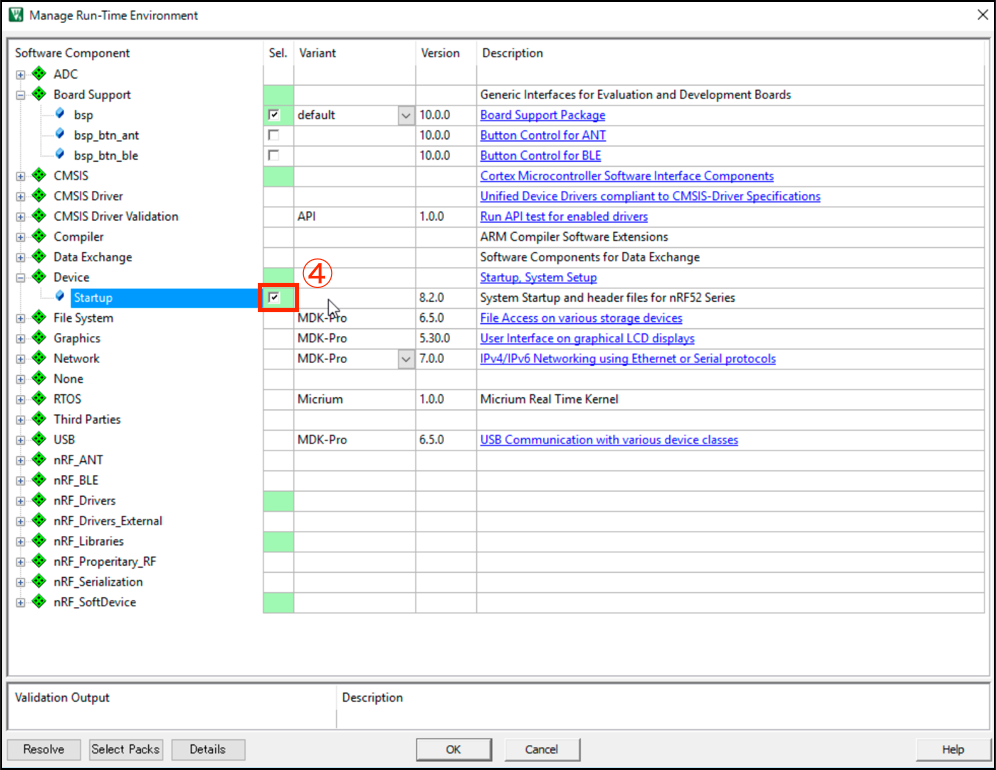Uncheck the Startup component checkbox
Image resolution: width=996 pixels, height=770 pixels.
pos(274,298)
